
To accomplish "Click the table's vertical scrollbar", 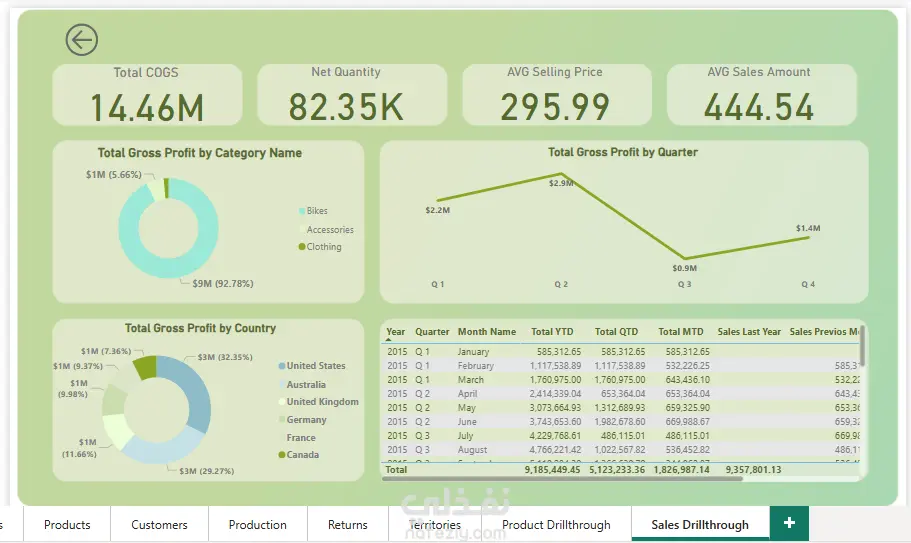I will click(863, 346).
